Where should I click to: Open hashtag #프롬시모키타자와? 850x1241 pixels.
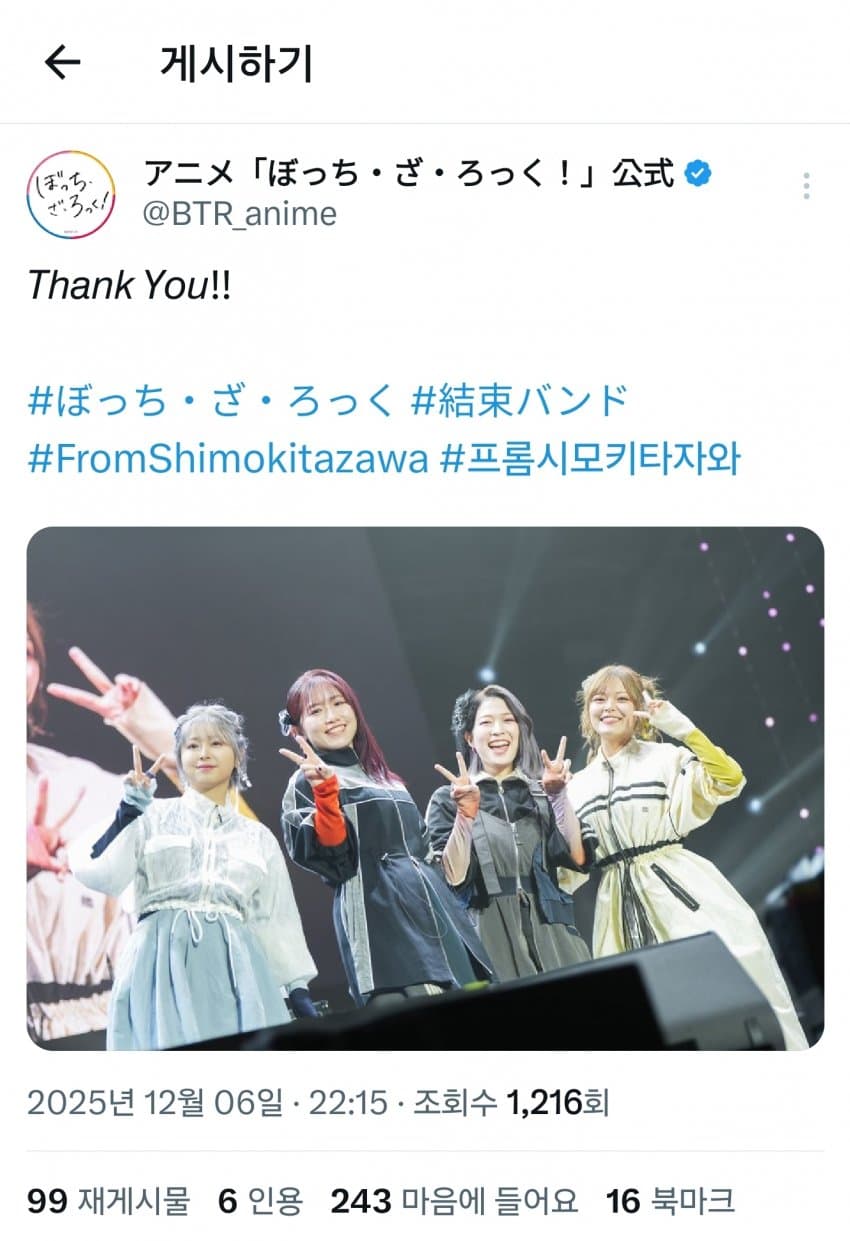pyautogui.click(x=590, y=458)
